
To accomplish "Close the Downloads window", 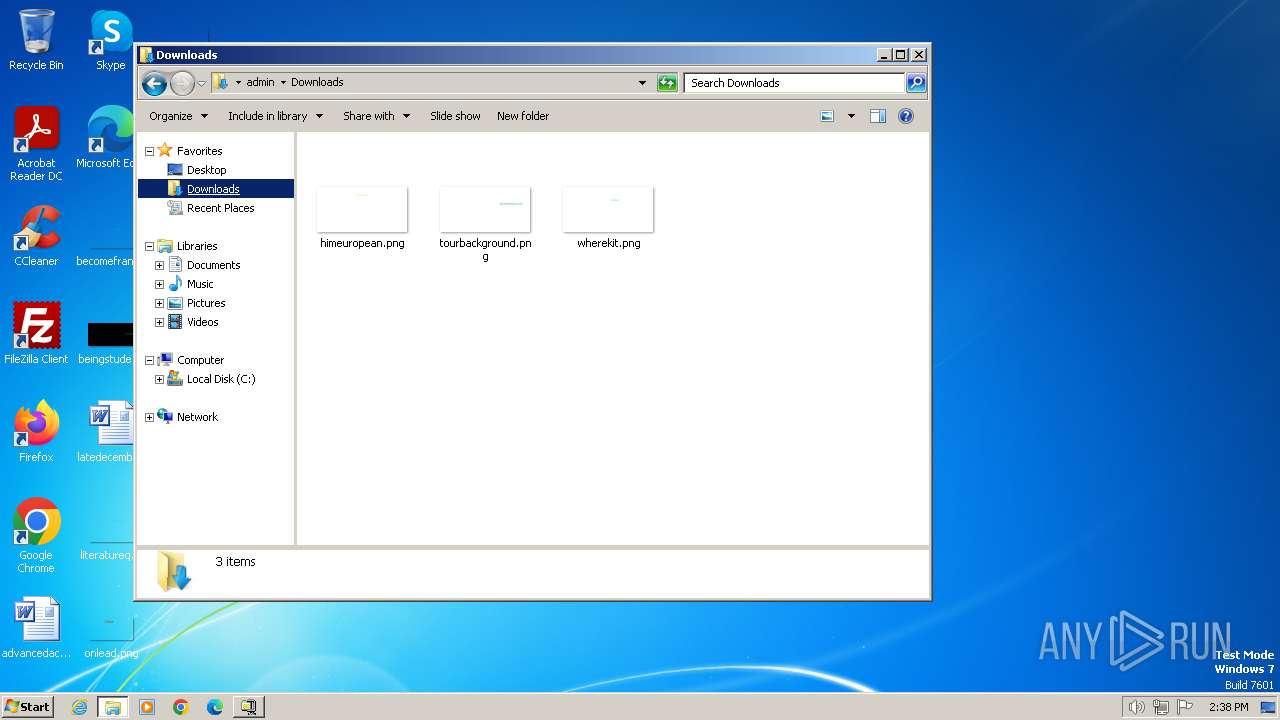I will click(x=919, y=55).
